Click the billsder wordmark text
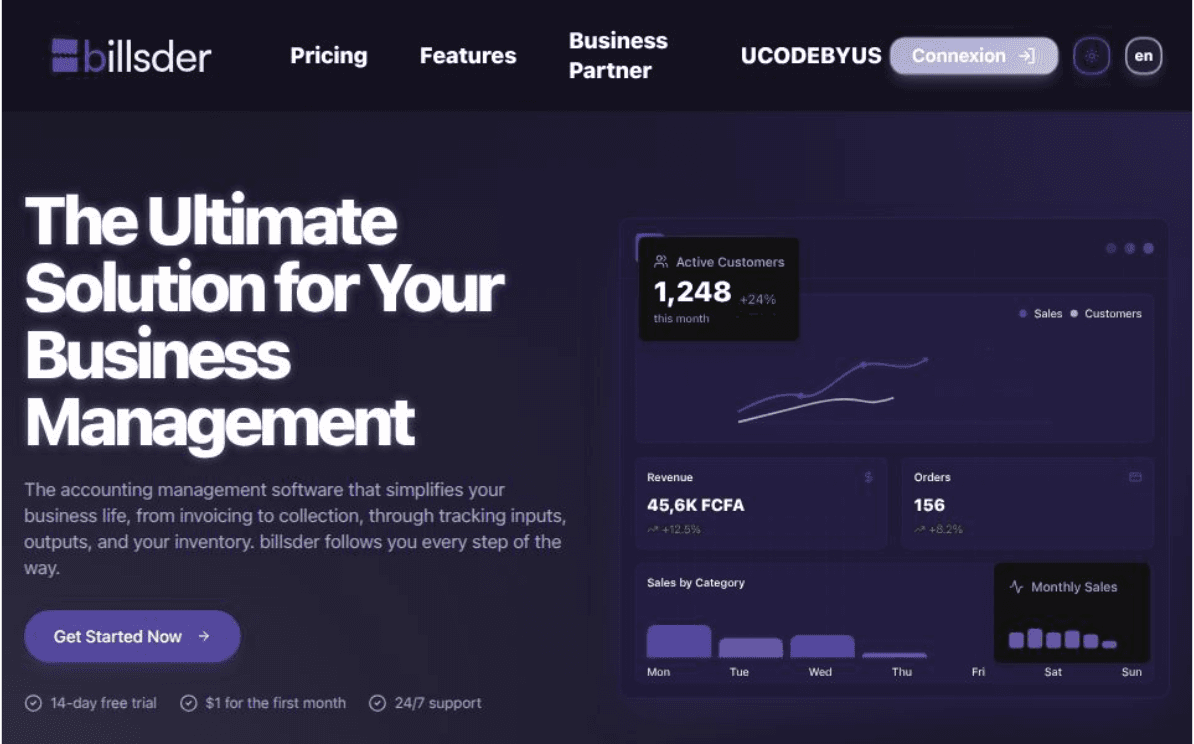 pos(147,56)
